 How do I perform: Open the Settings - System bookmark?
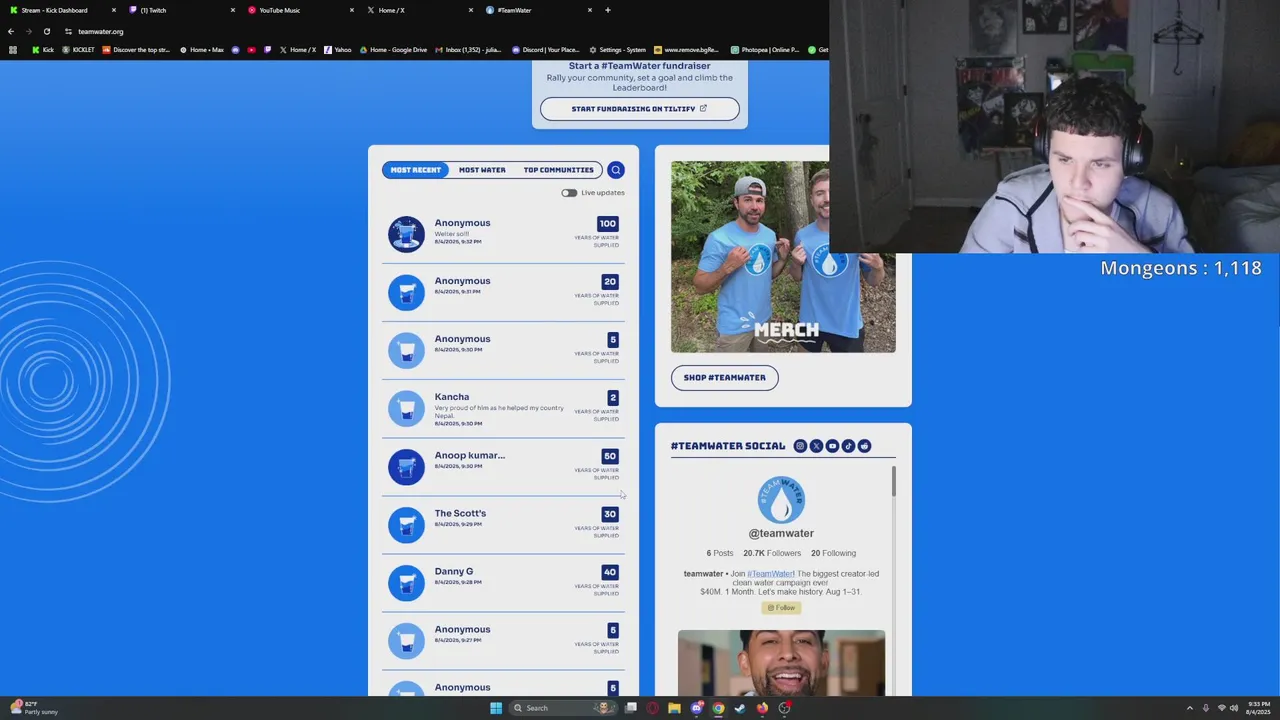pos(618,50)
